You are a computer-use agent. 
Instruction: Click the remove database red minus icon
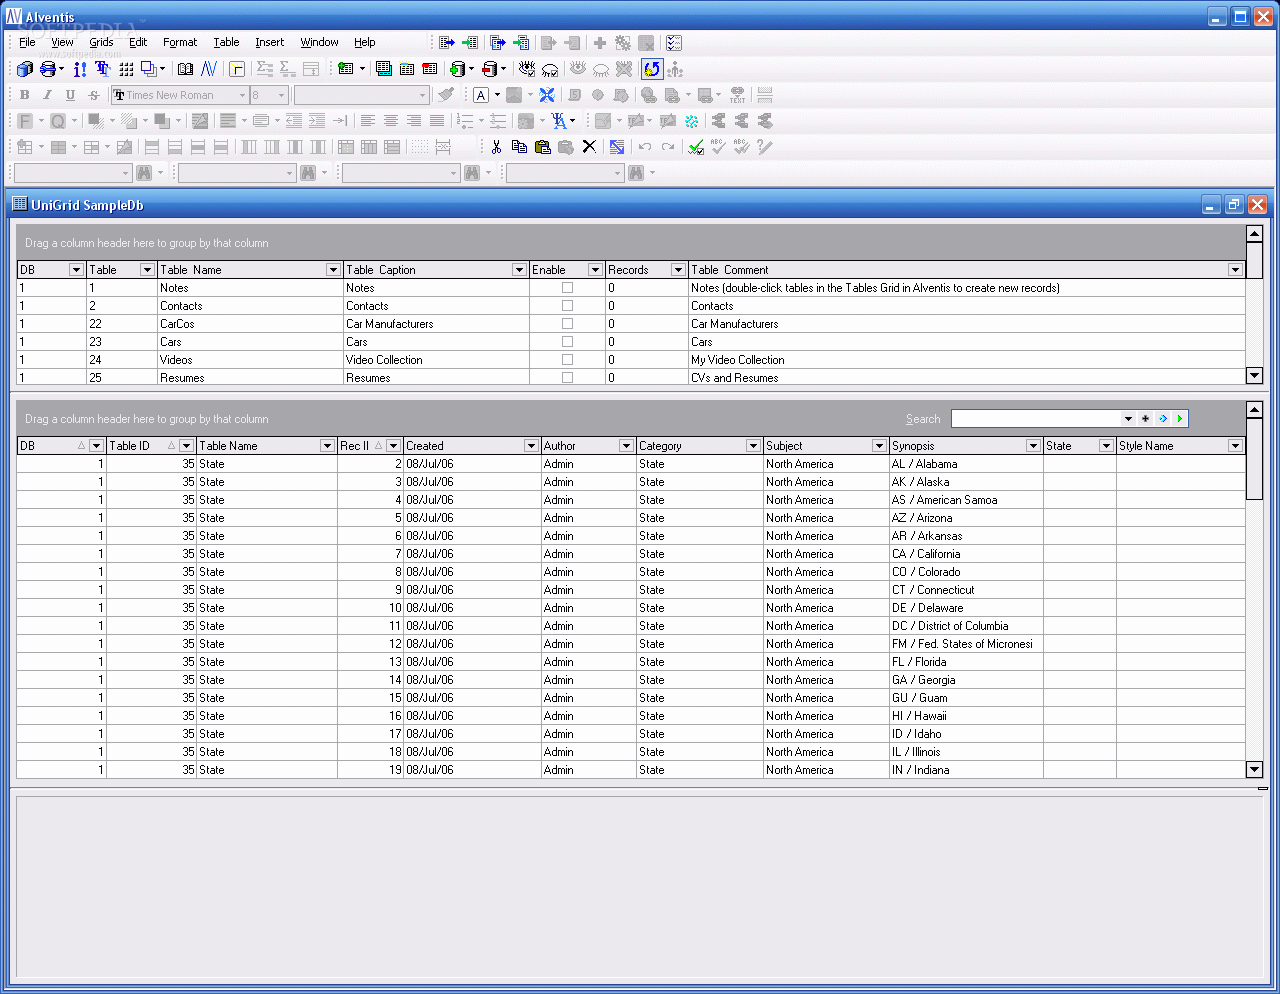point(489,69)
